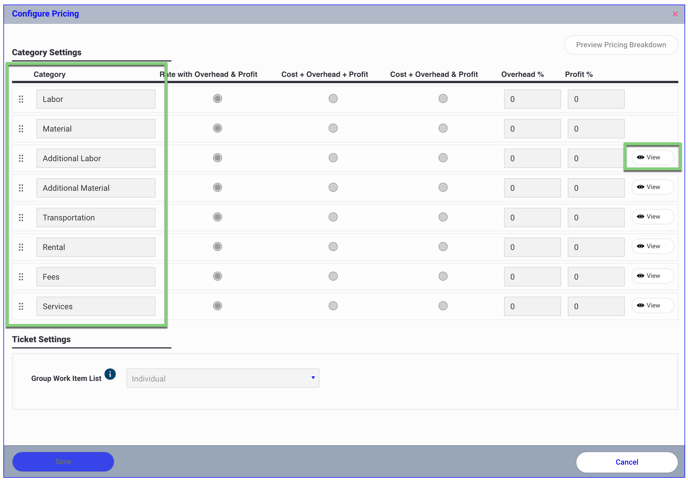Viewport: 688px width, 480px height.
Task: Click info icon next to Group Work Item List
Action: 110,374
